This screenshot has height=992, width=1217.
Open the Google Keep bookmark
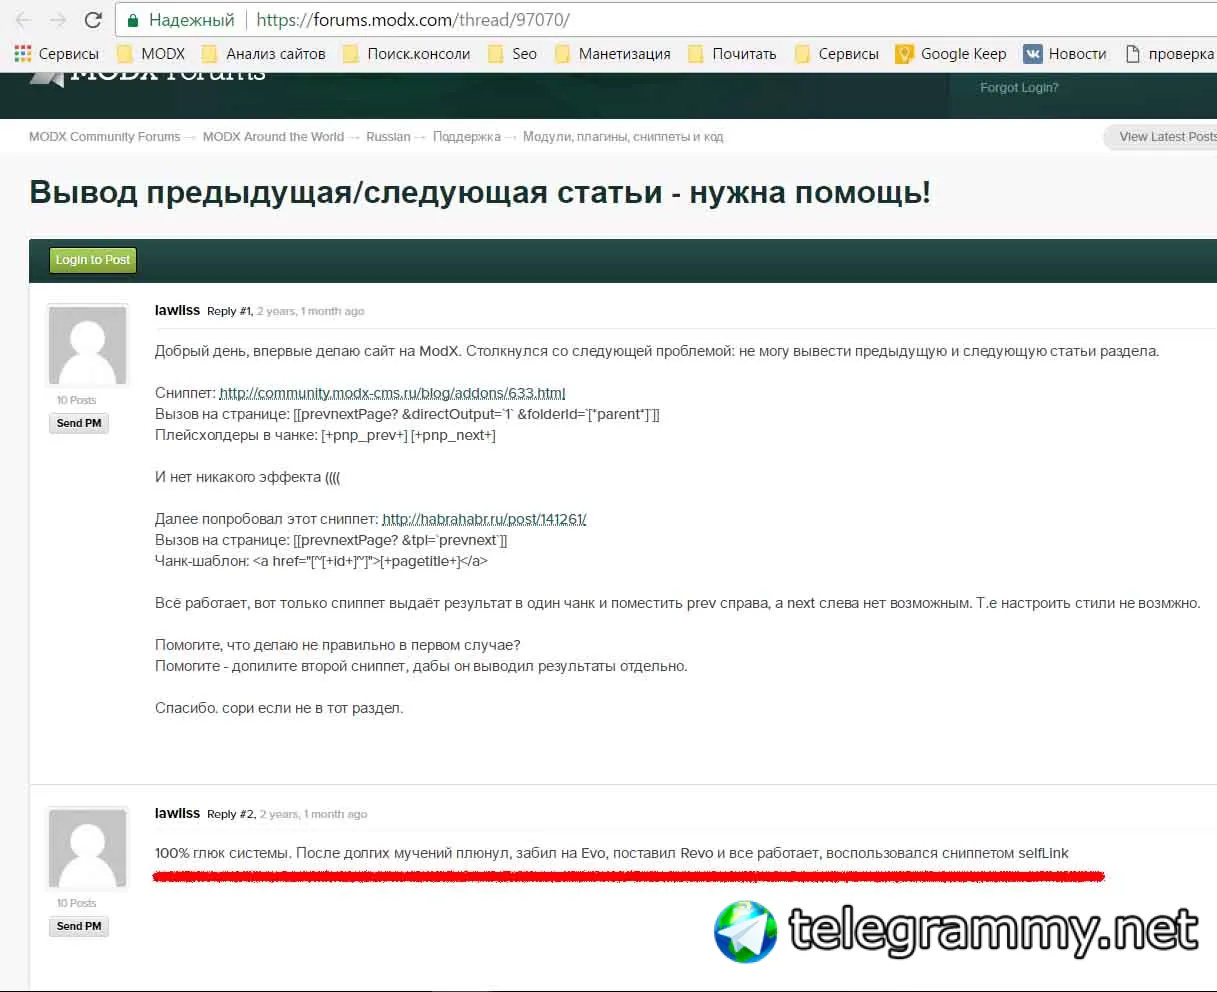coord(951,54)
